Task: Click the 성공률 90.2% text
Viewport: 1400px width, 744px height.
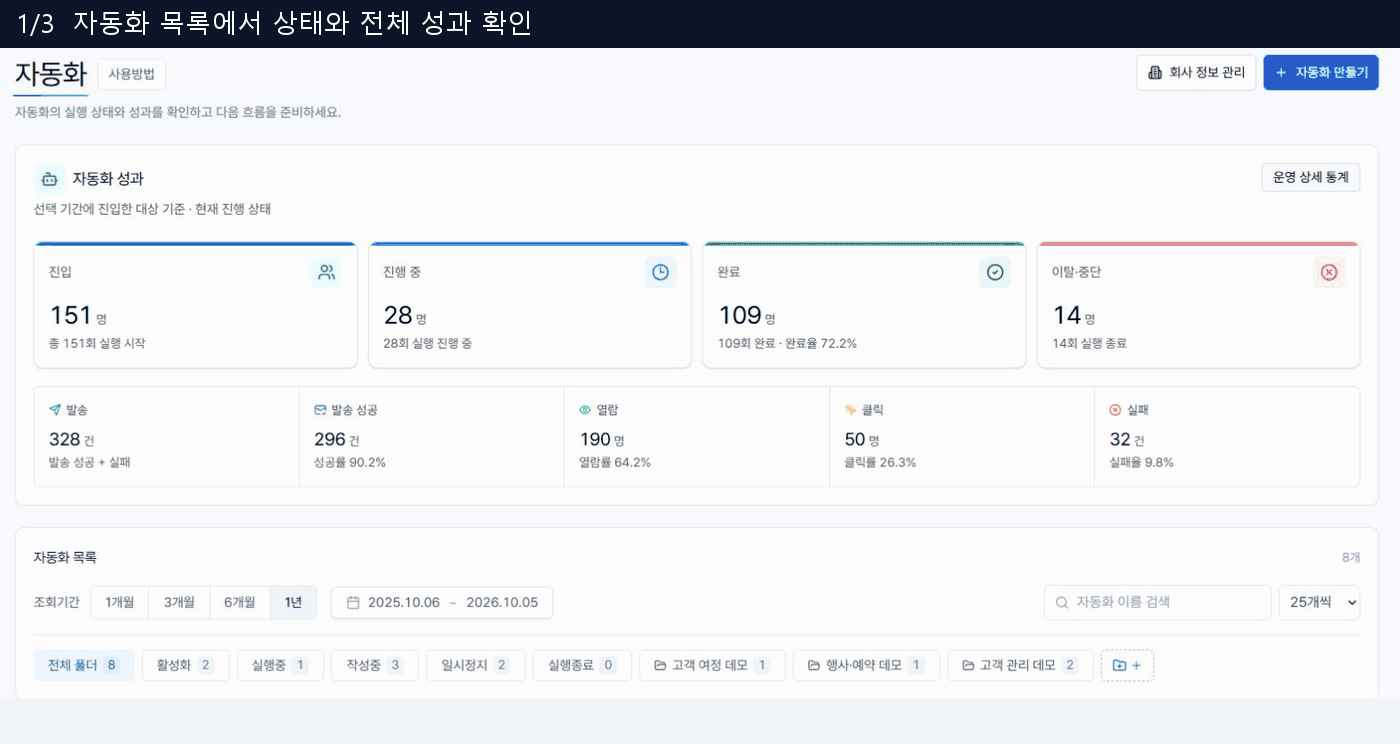Action: tap(350, 462)
